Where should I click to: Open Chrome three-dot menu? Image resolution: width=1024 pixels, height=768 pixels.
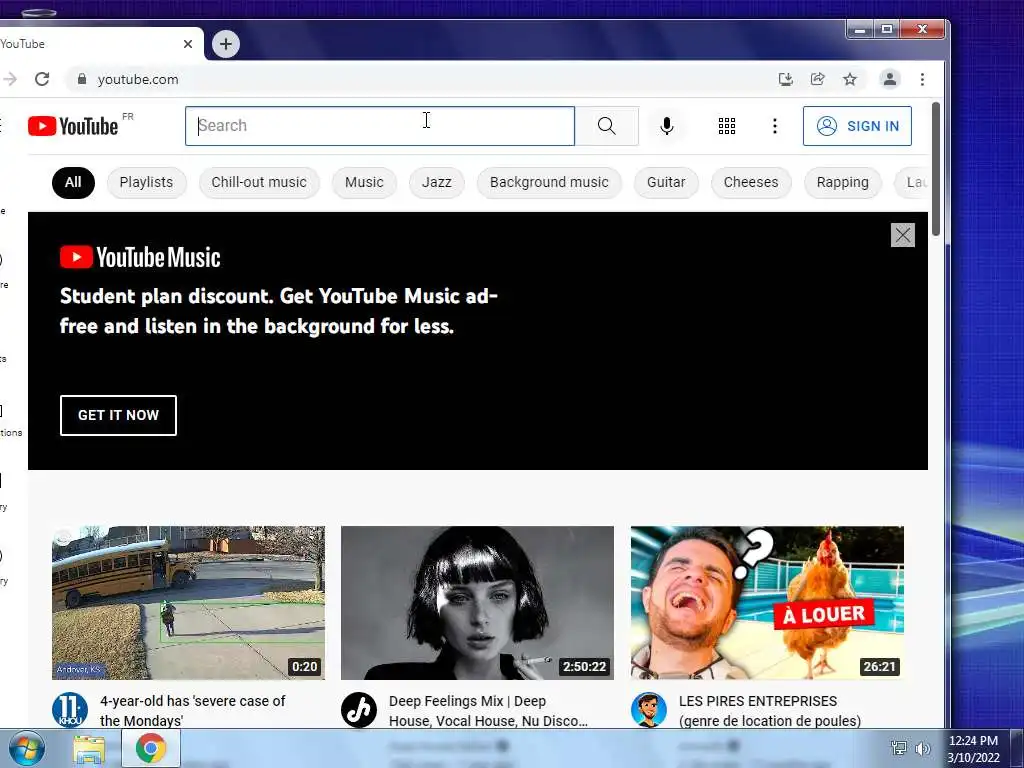coord(922,79)
